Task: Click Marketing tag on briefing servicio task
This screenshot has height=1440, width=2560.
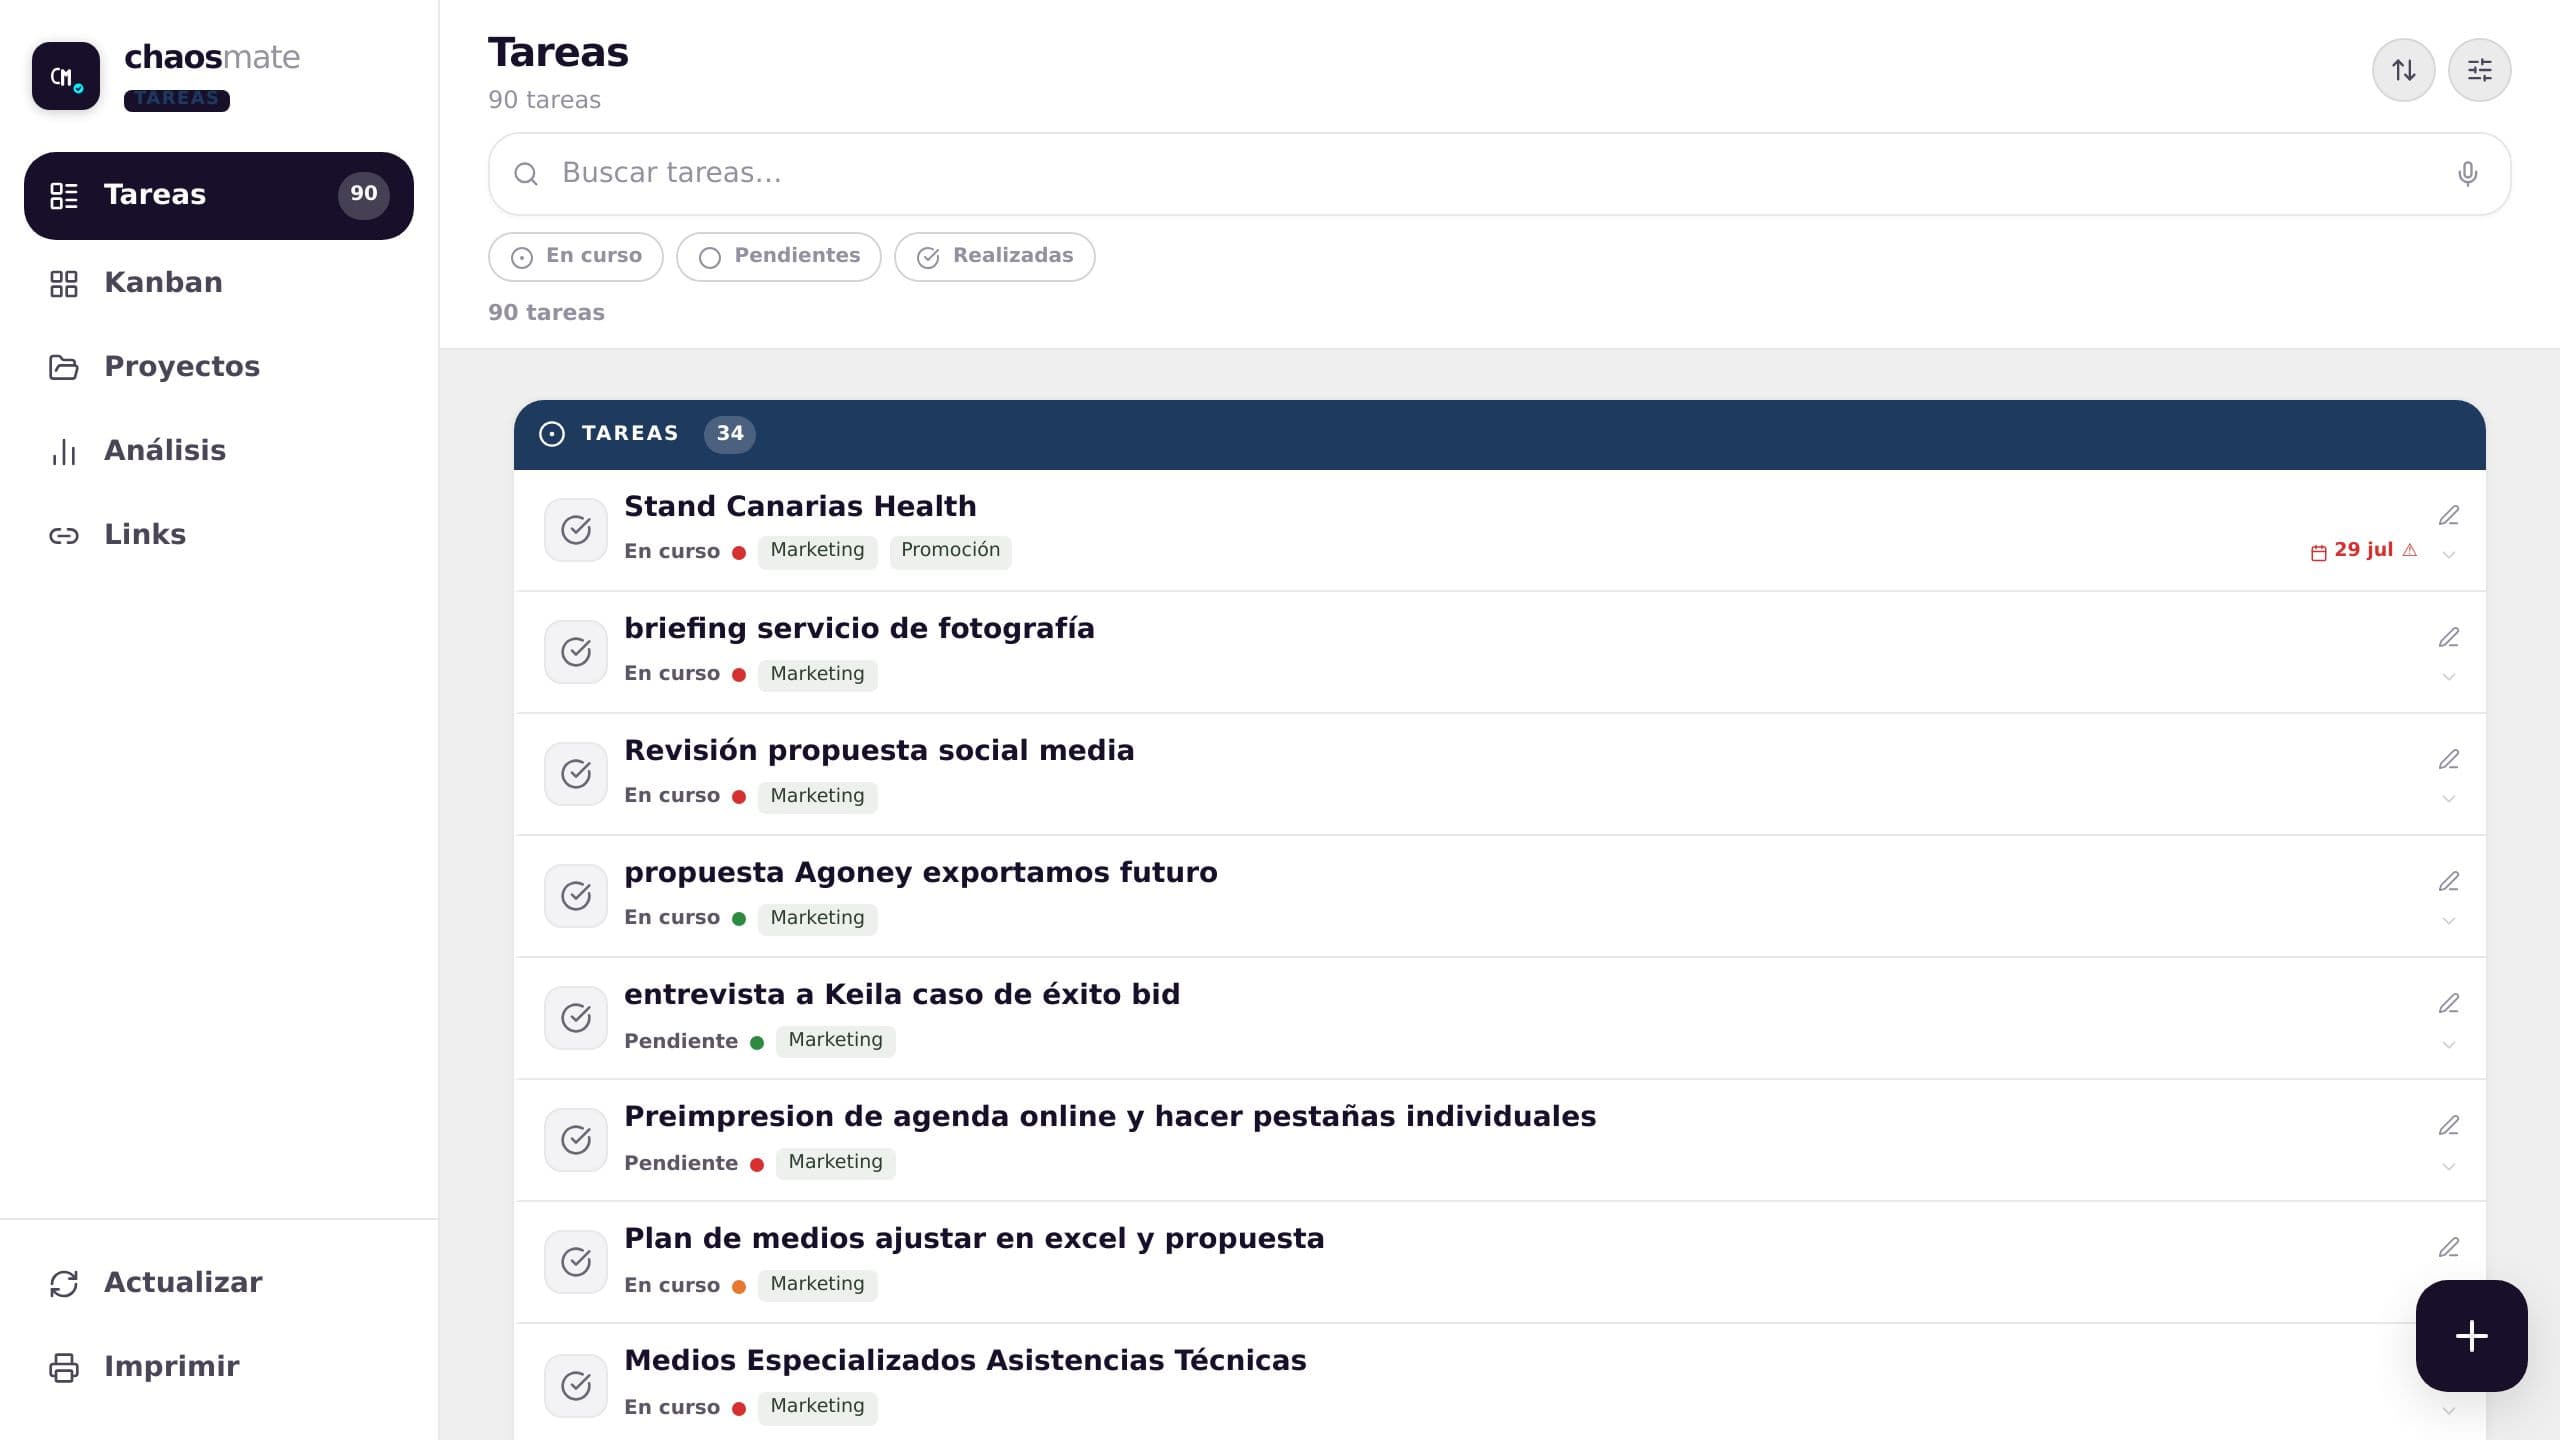Action: point(817,675)
